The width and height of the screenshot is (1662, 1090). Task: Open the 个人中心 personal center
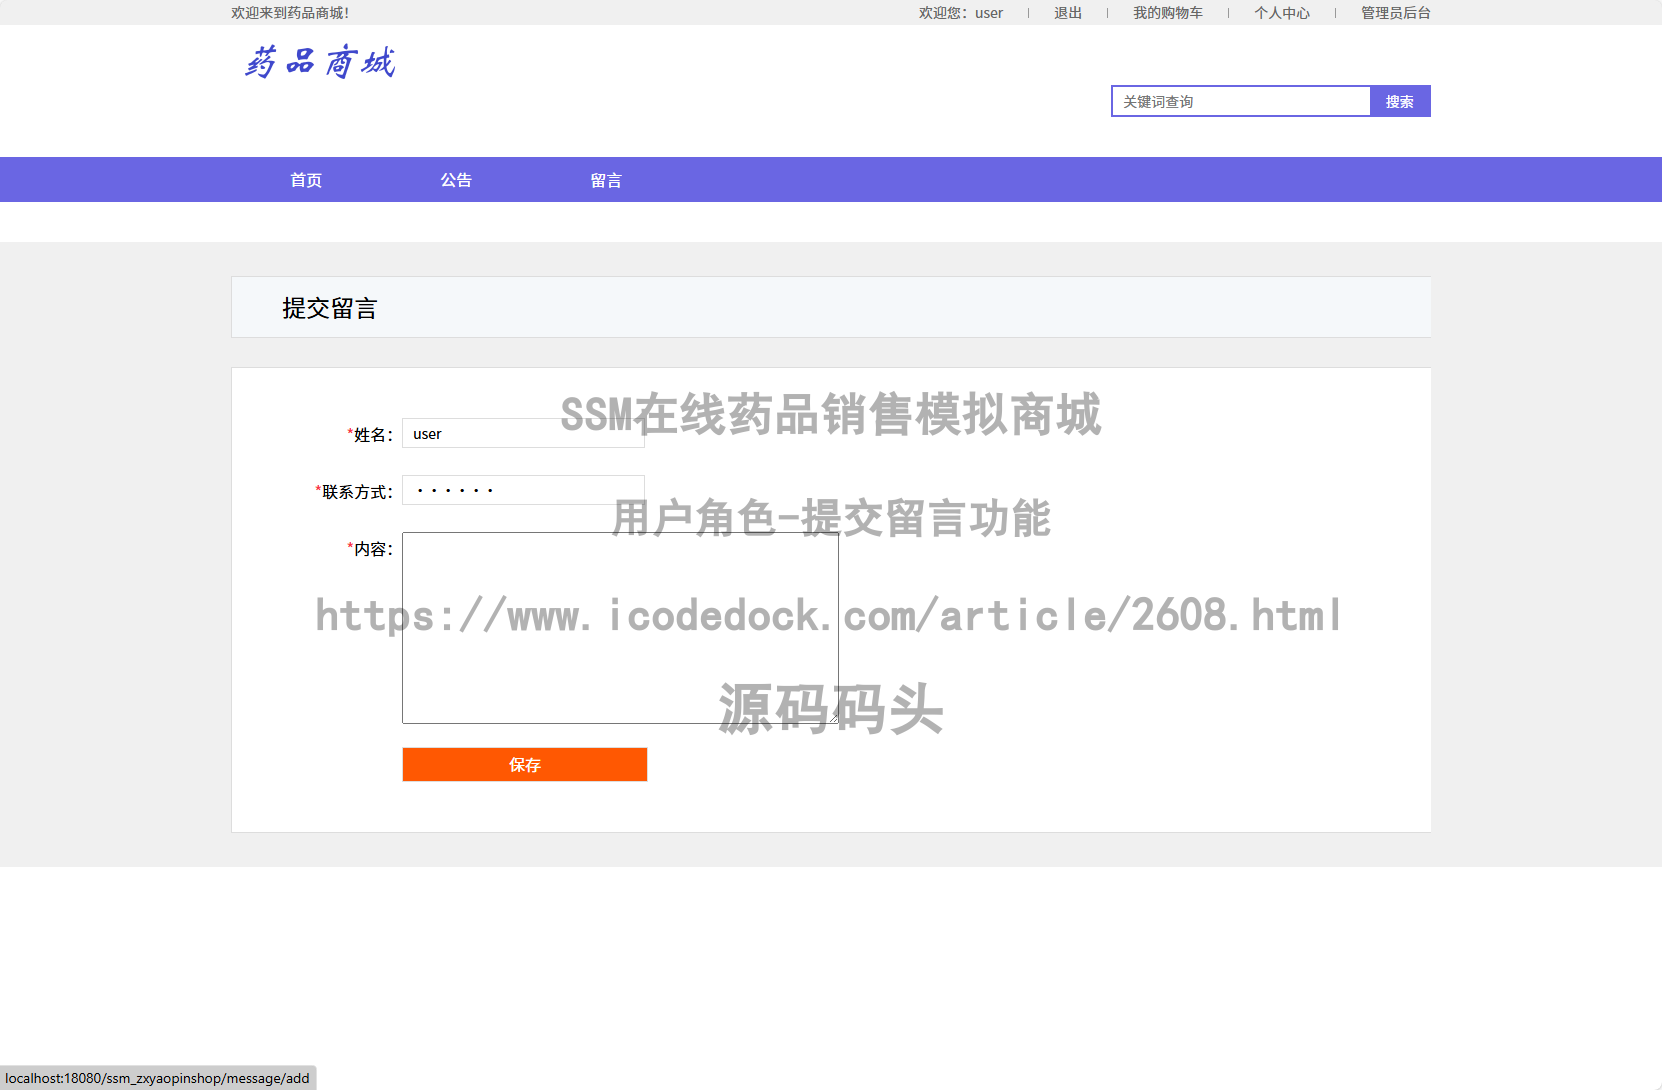pos(1283,12)
